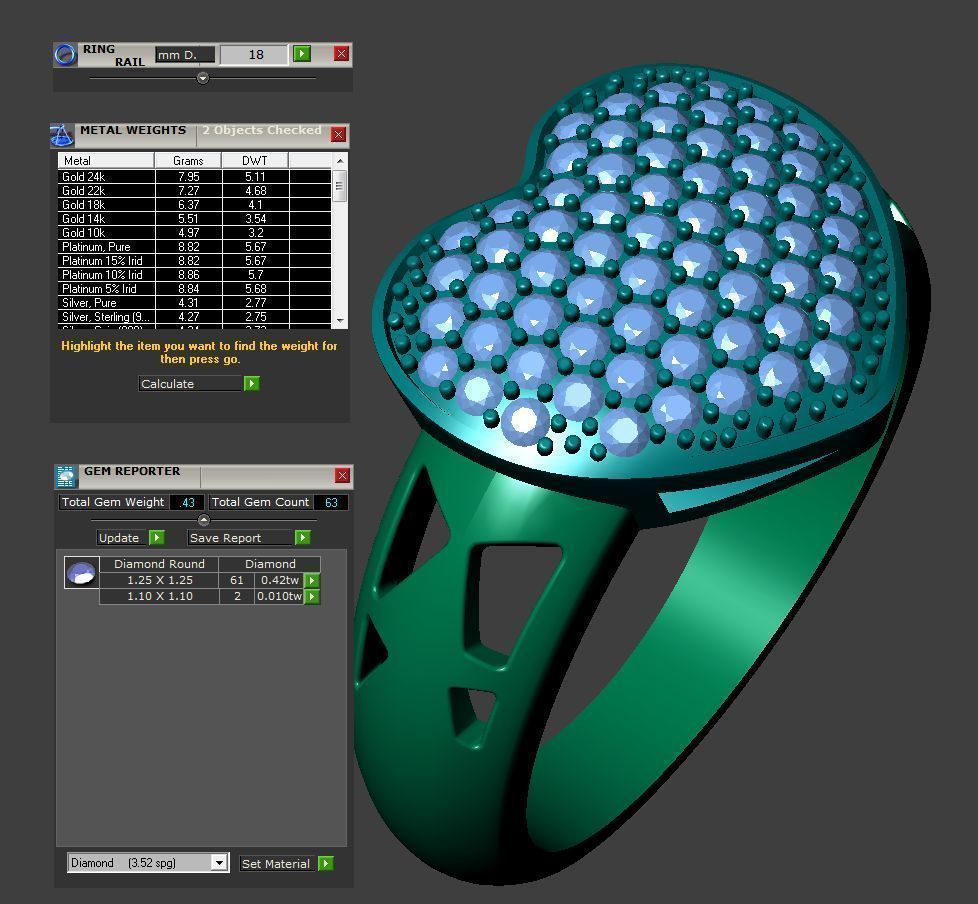Viewport: 978px width, 904px height.
Task: Click the metal list scroll up arrow
Action: point(340,161)
